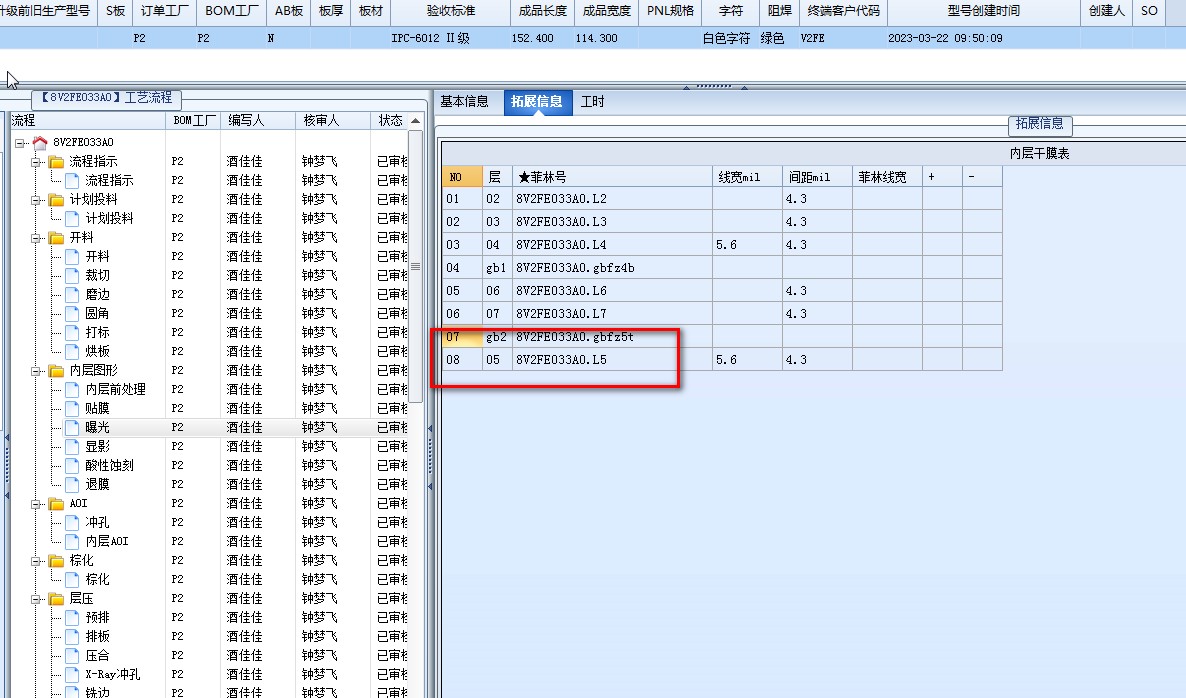Click the 4.3 spacing cell in row 8V2FE033A0.L7

817,314
